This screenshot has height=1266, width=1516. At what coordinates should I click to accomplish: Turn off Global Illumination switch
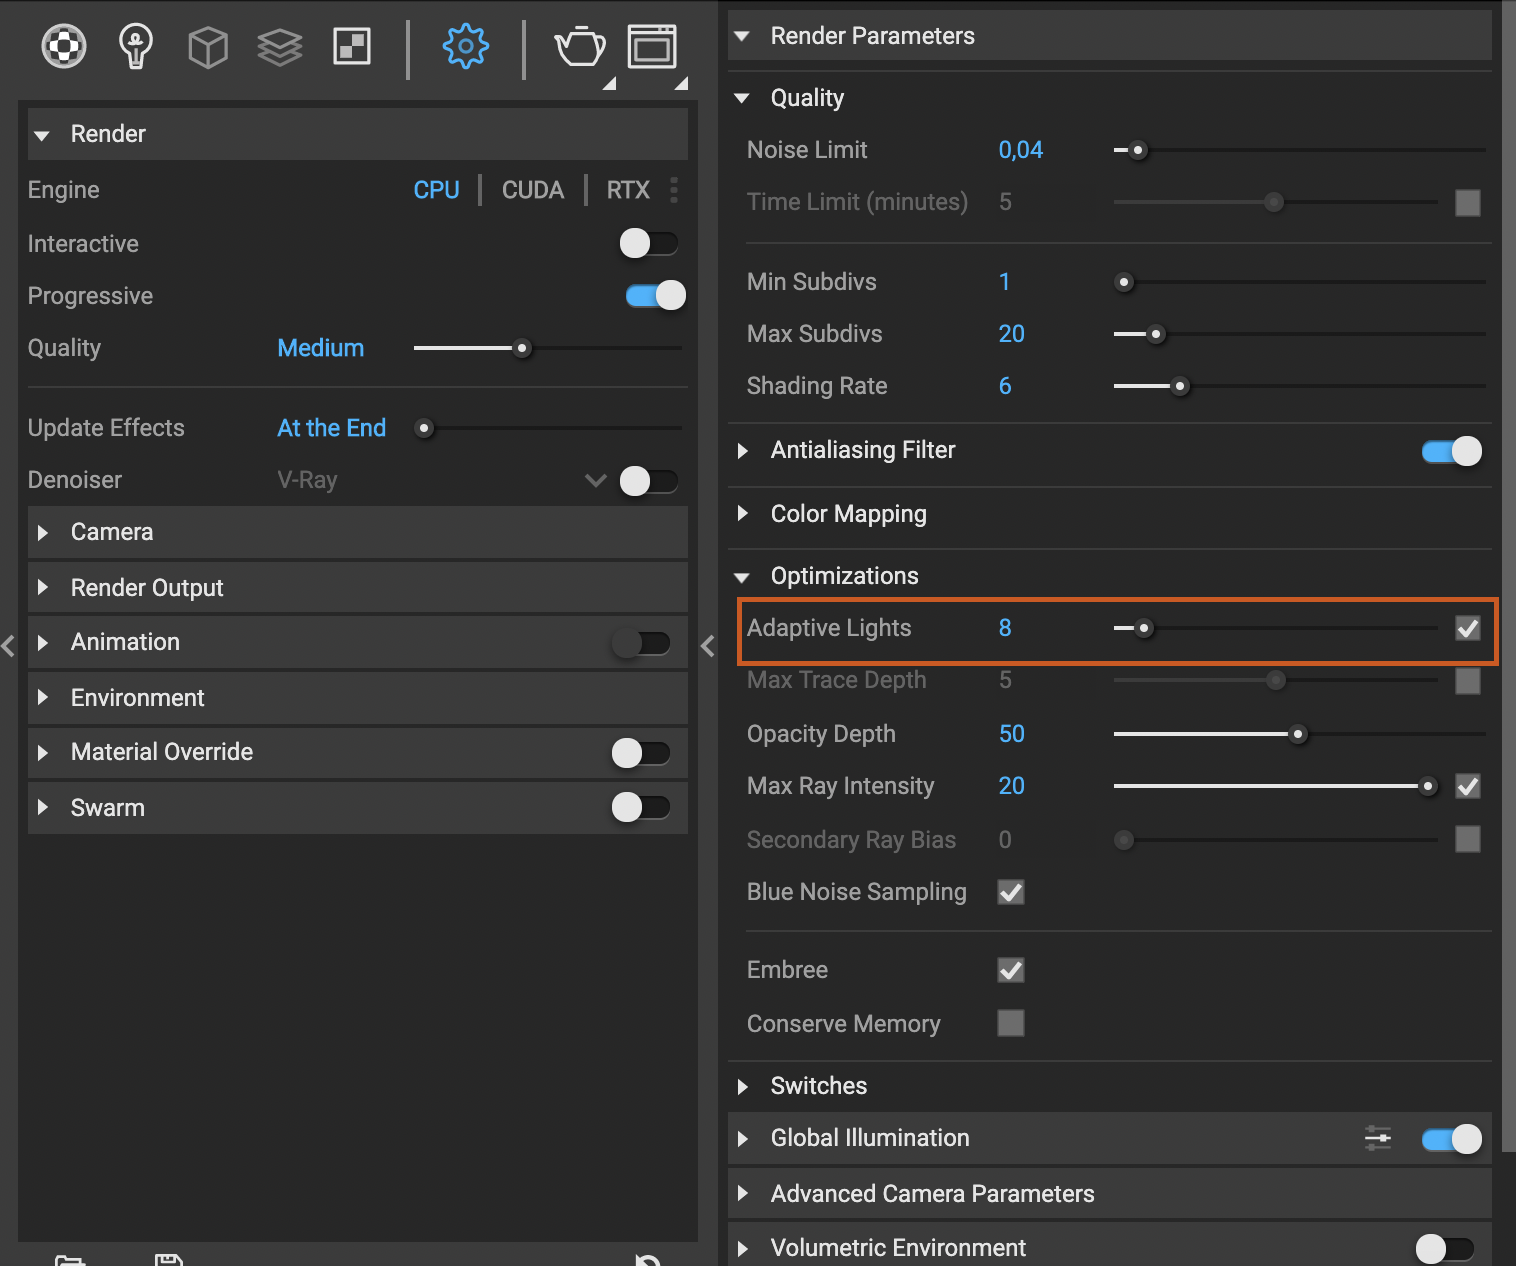pos(1452,1139)
